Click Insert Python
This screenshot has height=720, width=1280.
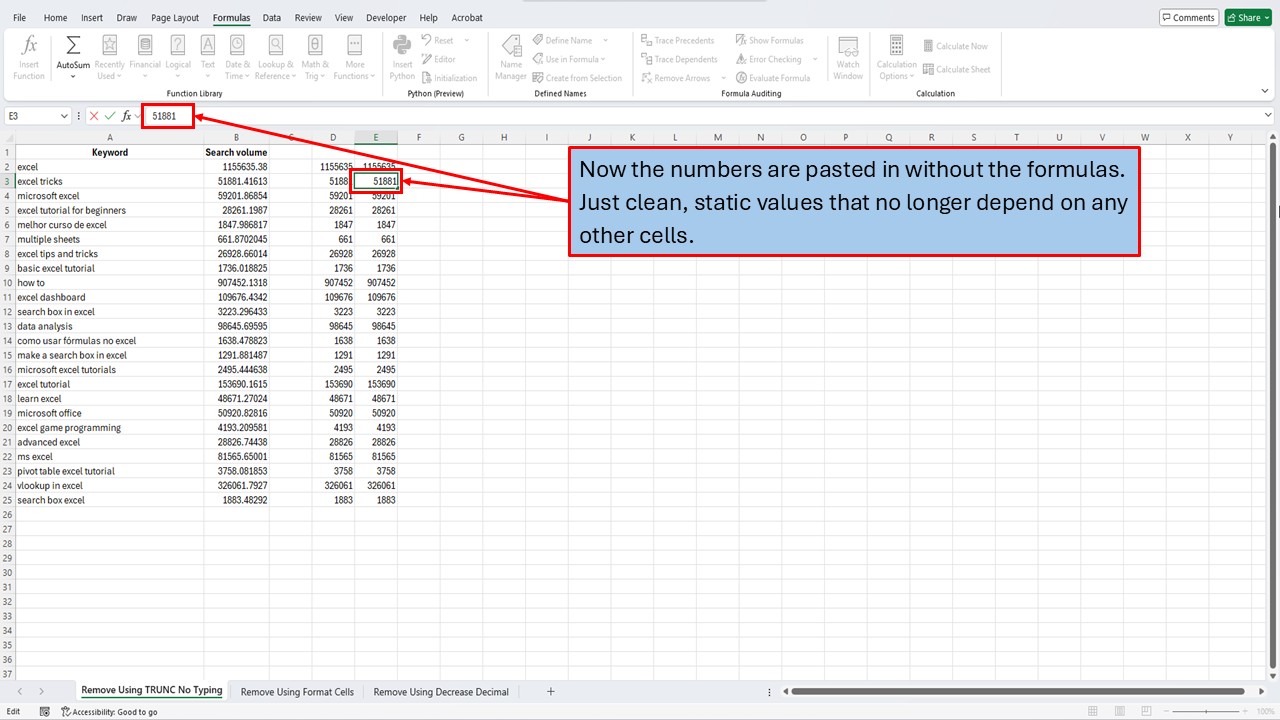pos(401,57)
